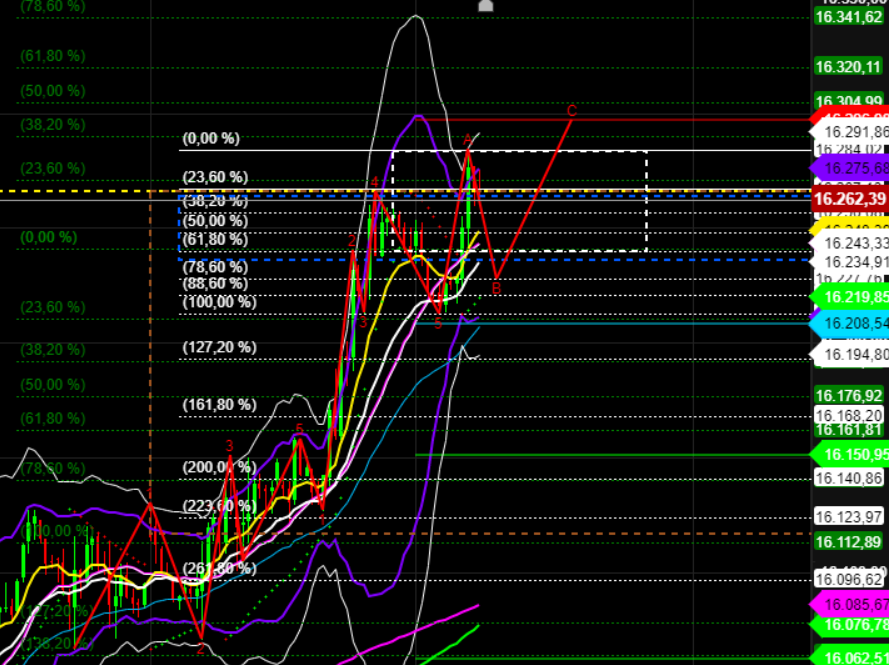Select the green price flag 16.112,89
The width and height of the screenshot is (889, 665).
849,542
